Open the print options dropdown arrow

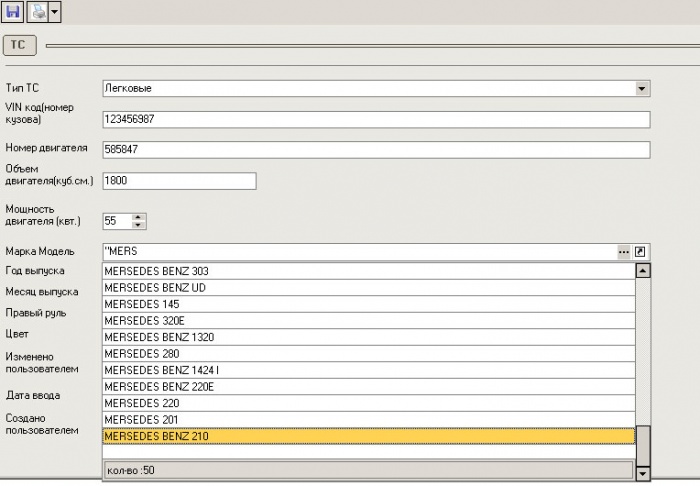54,11
